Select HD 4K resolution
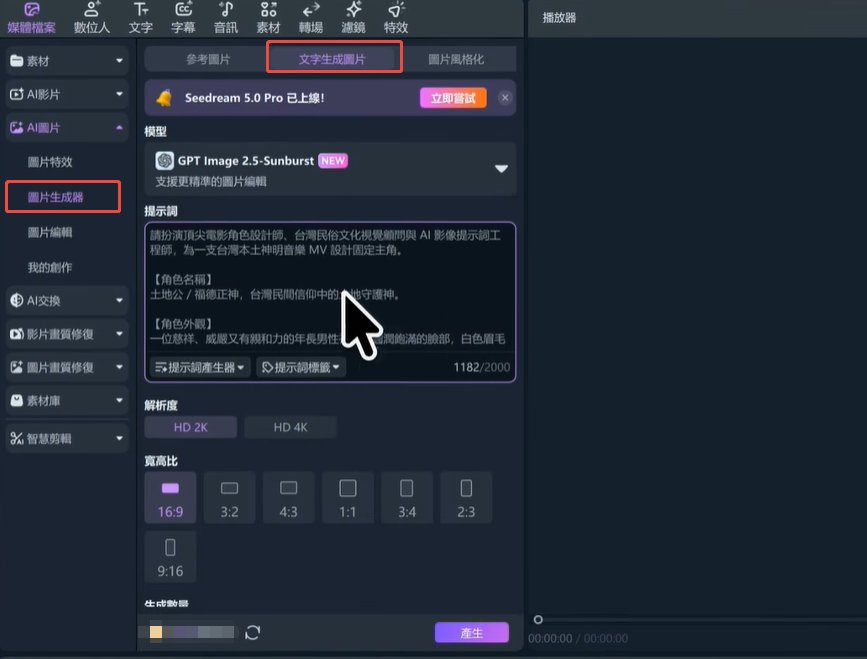 (290, 427)
